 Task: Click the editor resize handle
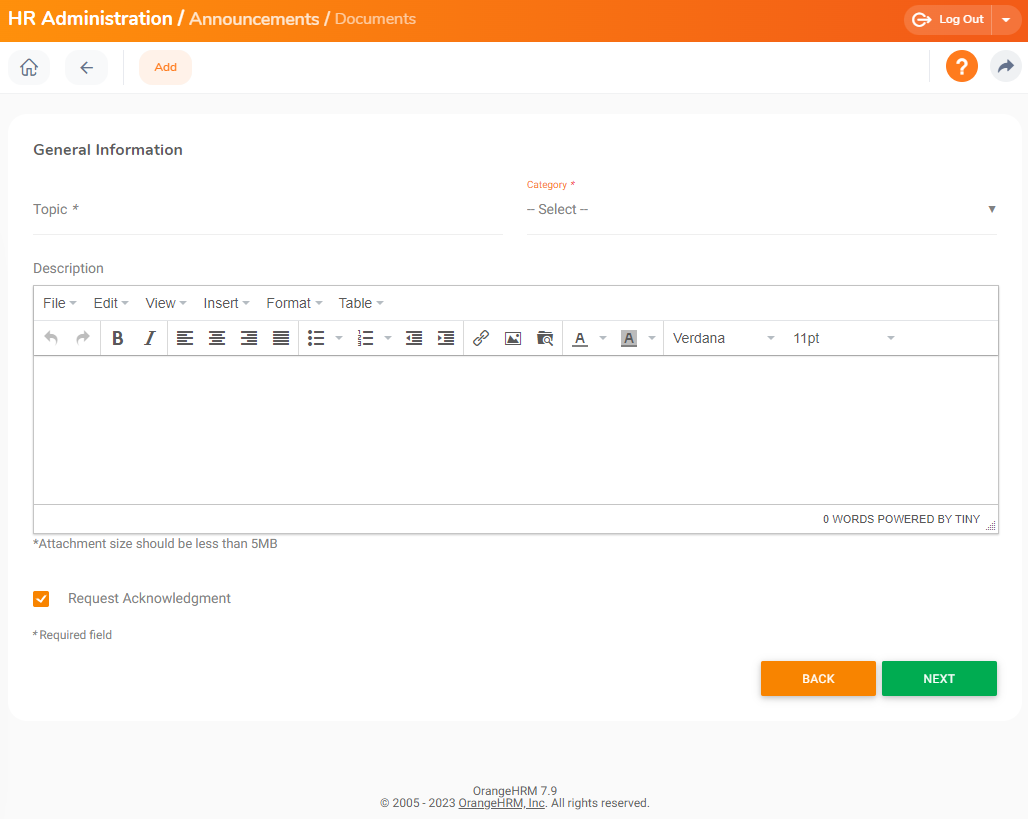pyautogui.click(x=991, y=525)
